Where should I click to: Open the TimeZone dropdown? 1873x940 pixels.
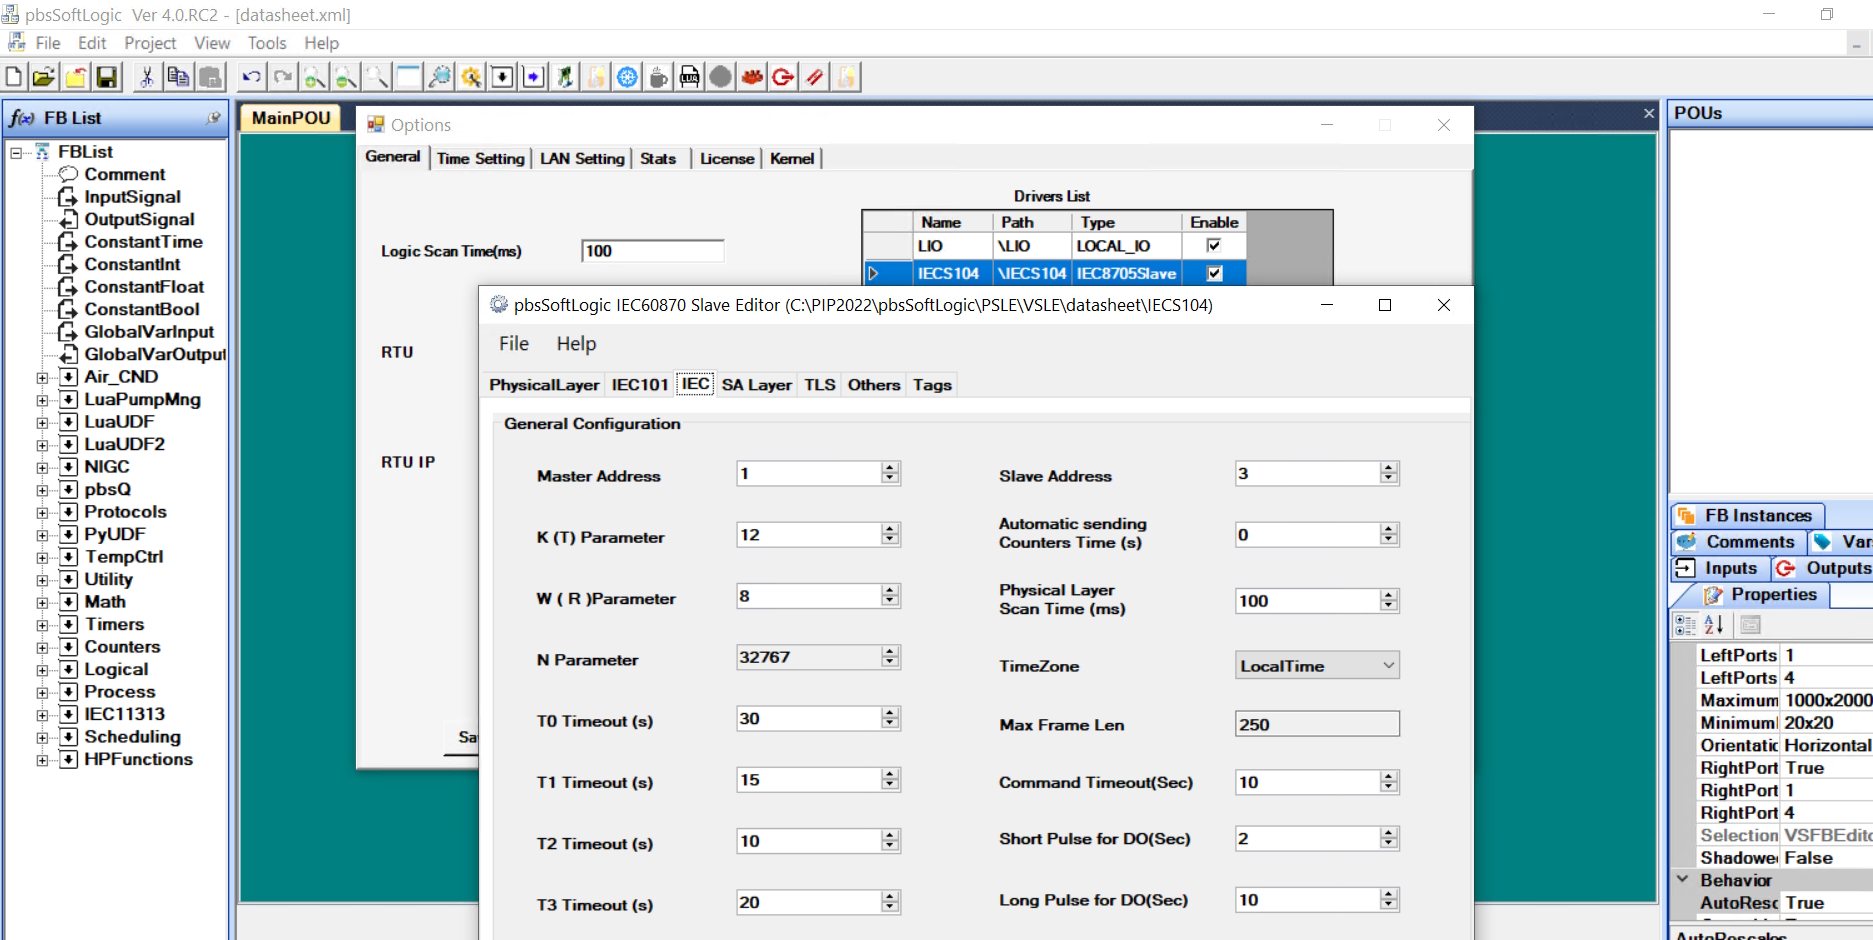tap(1388, 665)
